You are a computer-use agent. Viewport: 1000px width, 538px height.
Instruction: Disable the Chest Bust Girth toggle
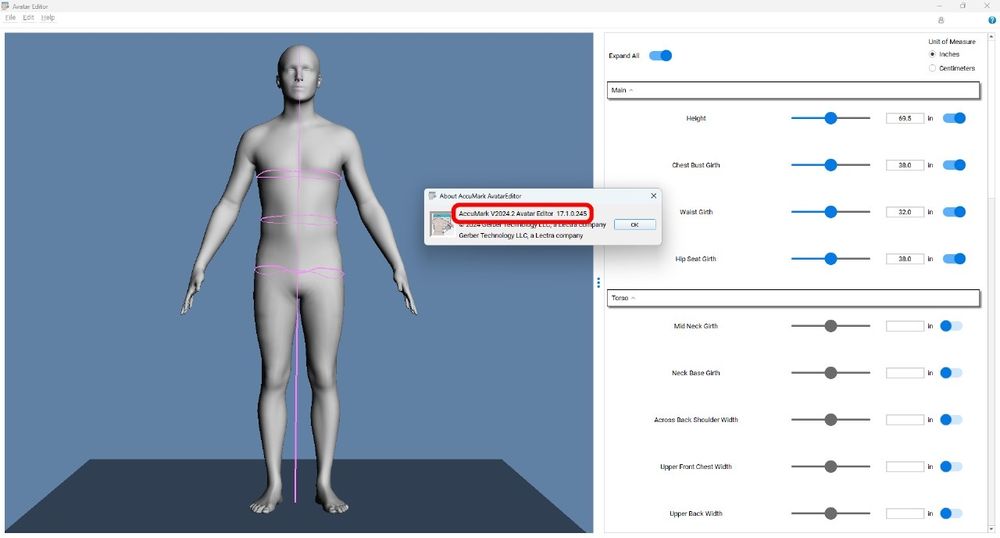[x=954, y=165]
